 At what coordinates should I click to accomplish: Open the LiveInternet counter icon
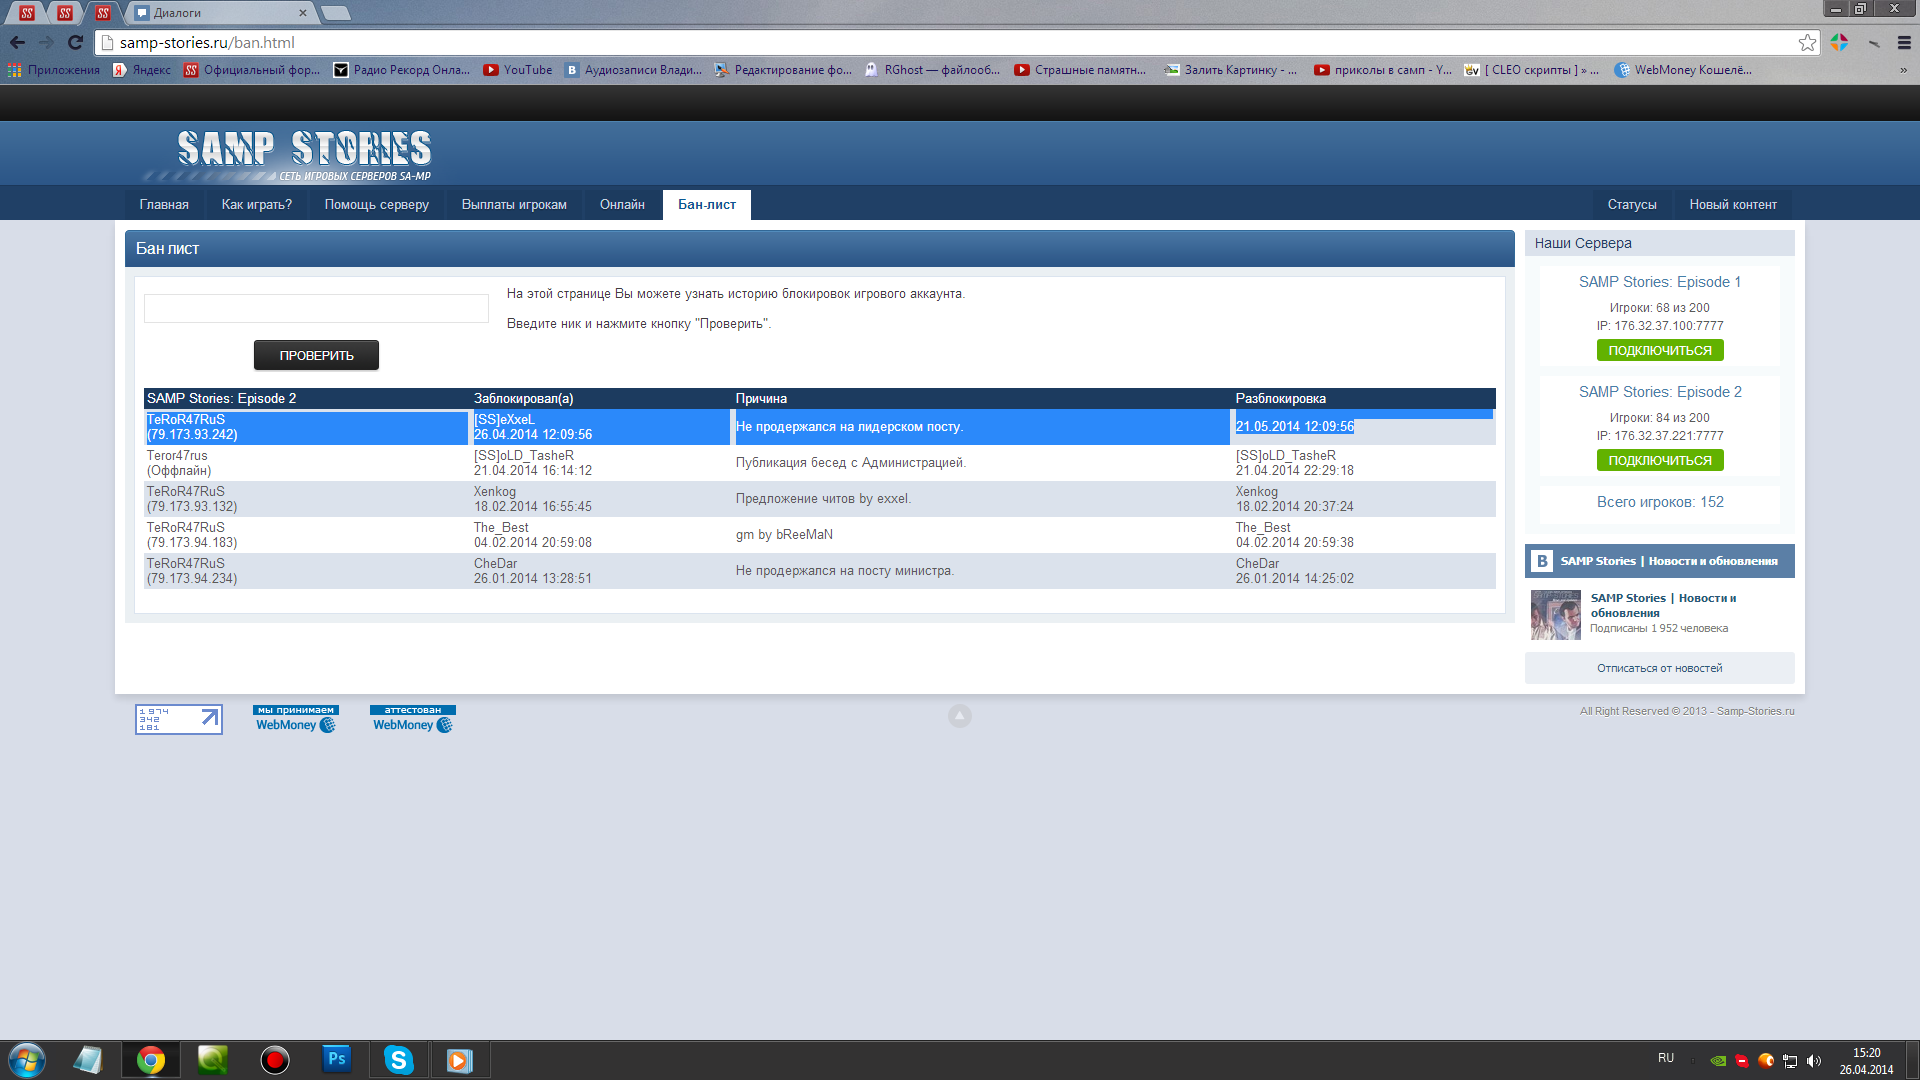pos(179,720)
